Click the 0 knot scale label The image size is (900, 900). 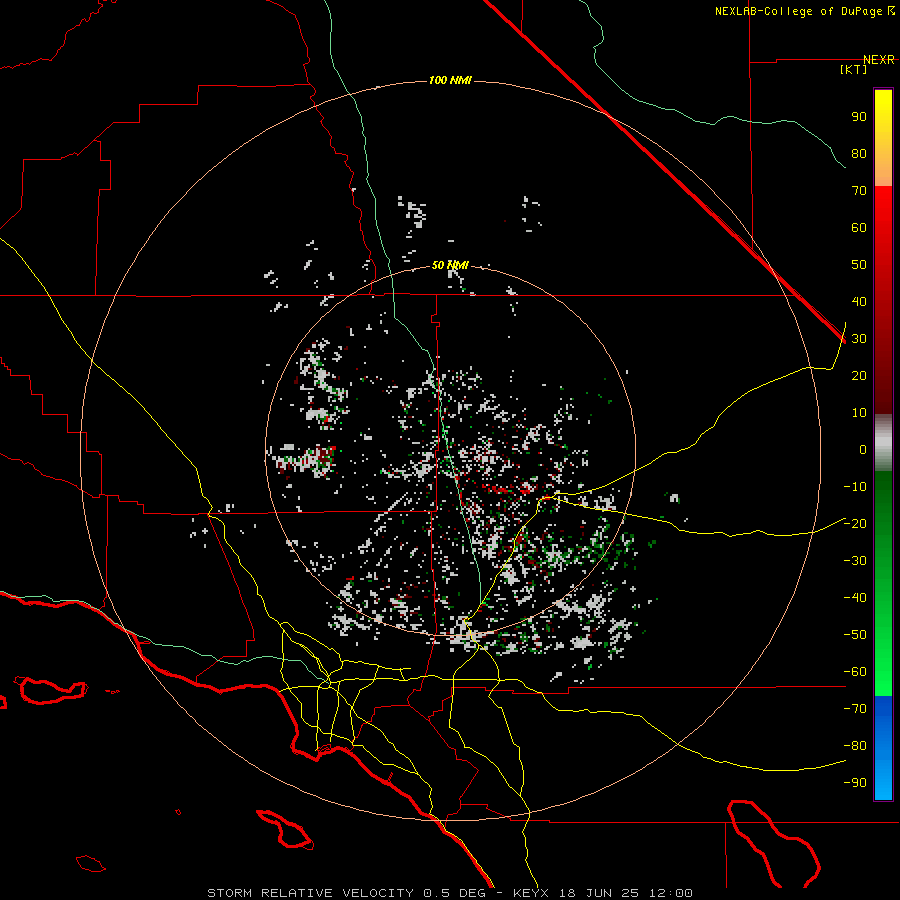click(863, 450)
